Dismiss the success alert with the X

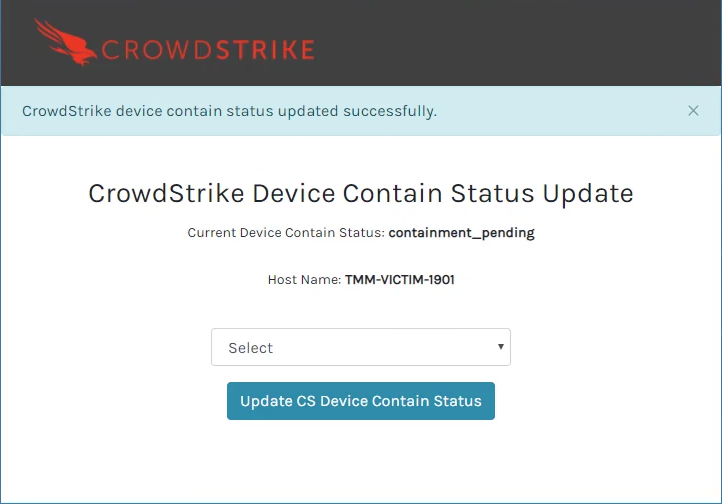click(x=693, y=111)
